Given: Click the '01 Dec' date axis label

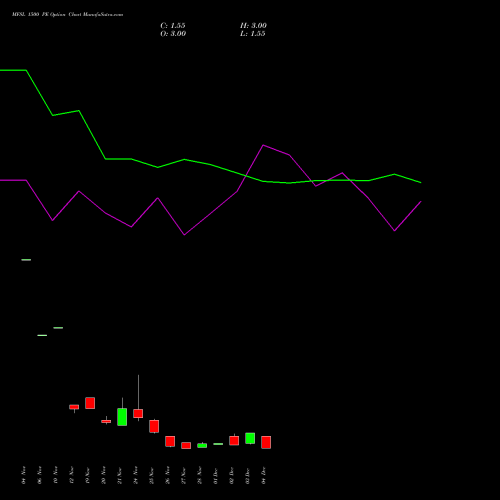Looking at the screenshot, I should [x=216, y=475].
